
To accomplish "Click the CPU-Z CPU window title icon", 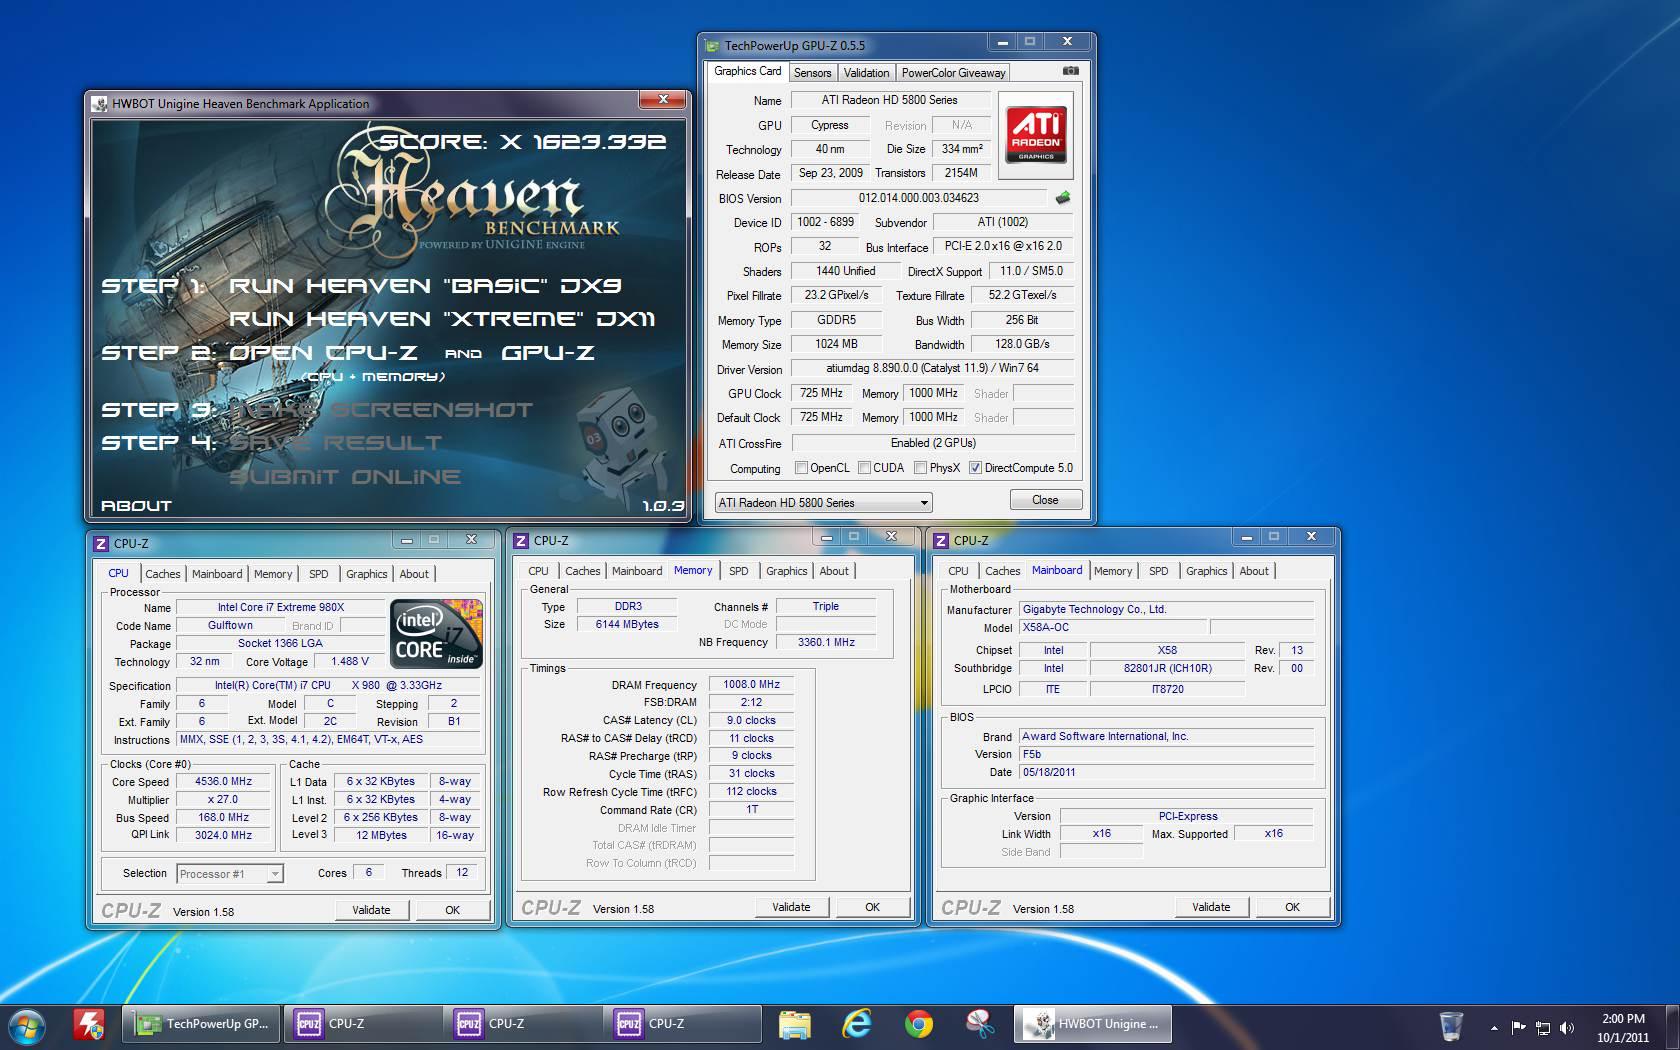I will (x=101, y=544).
